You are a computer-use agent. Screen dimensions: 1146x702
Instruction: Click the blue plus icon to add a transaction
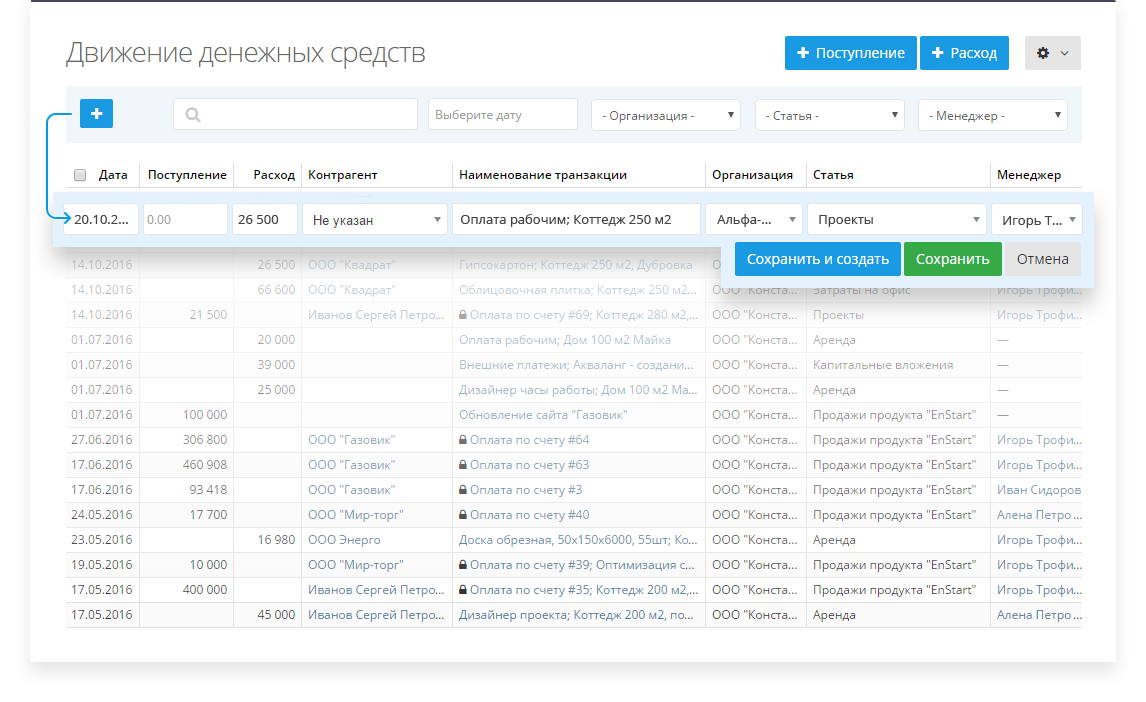click(x=96, y=114)
